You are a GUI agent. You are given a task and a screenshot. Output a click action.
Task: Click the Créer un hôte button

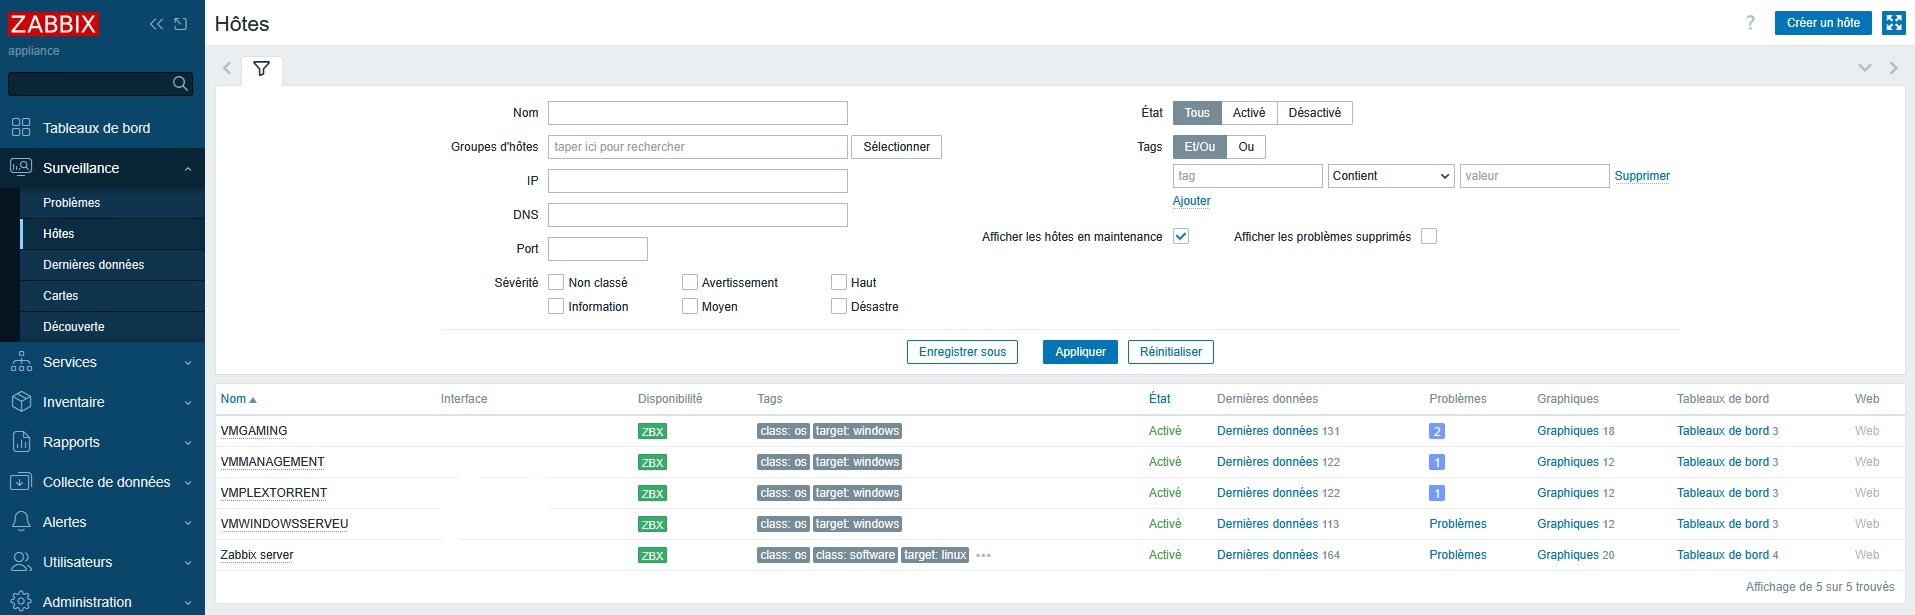[1822, 23]
